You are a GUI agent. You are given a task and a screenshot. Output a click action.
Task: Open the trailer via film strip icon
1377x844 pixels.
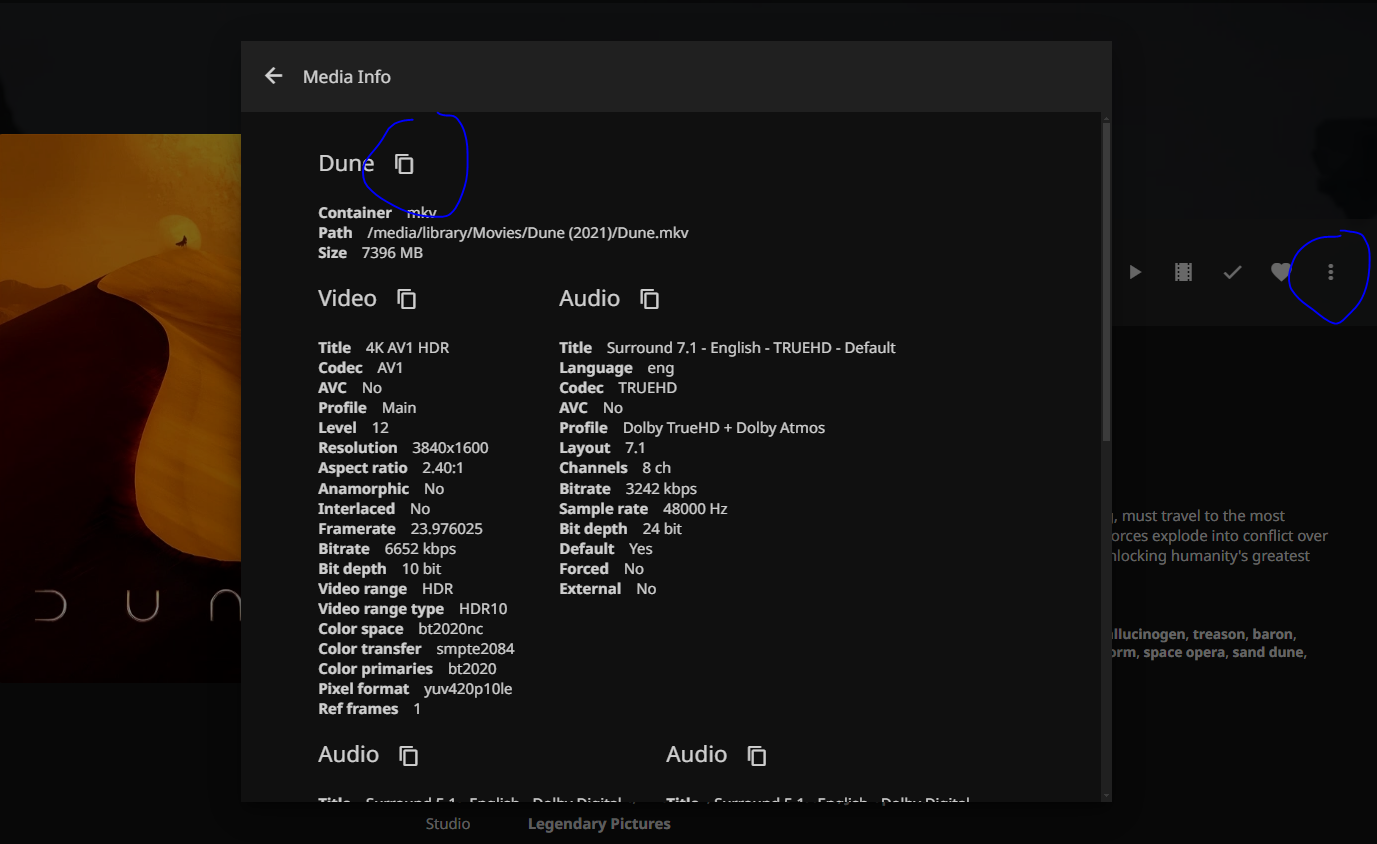[x=1183, y=272]
